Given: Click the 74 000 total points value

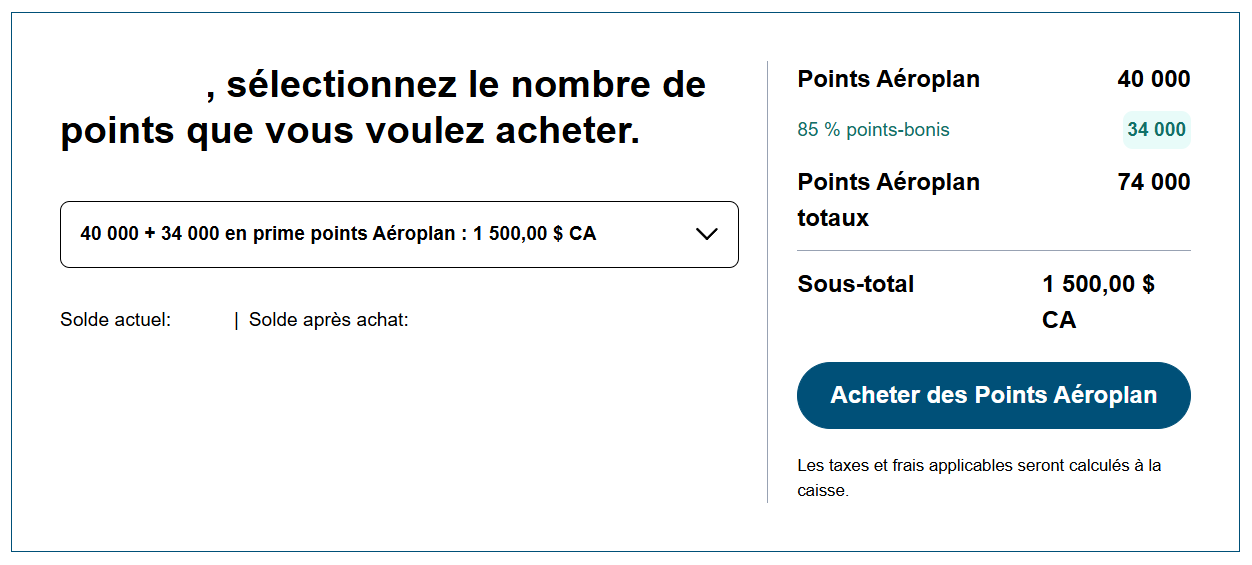Looking at the screenshot, I should click(x=1153, y=182).
